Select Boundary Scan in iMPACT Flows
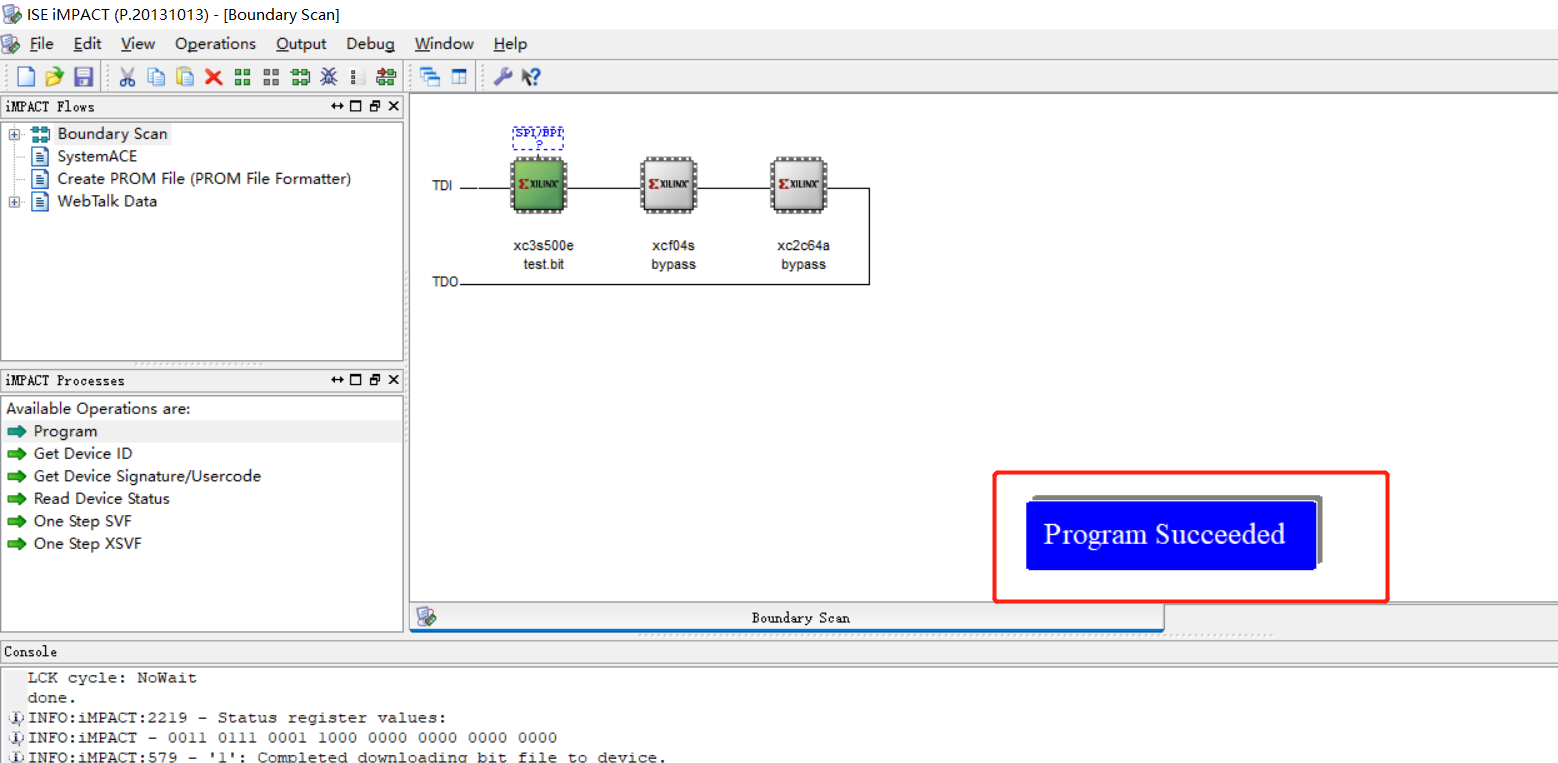This screenshot has width=1558, height=763. click(112, 133)
